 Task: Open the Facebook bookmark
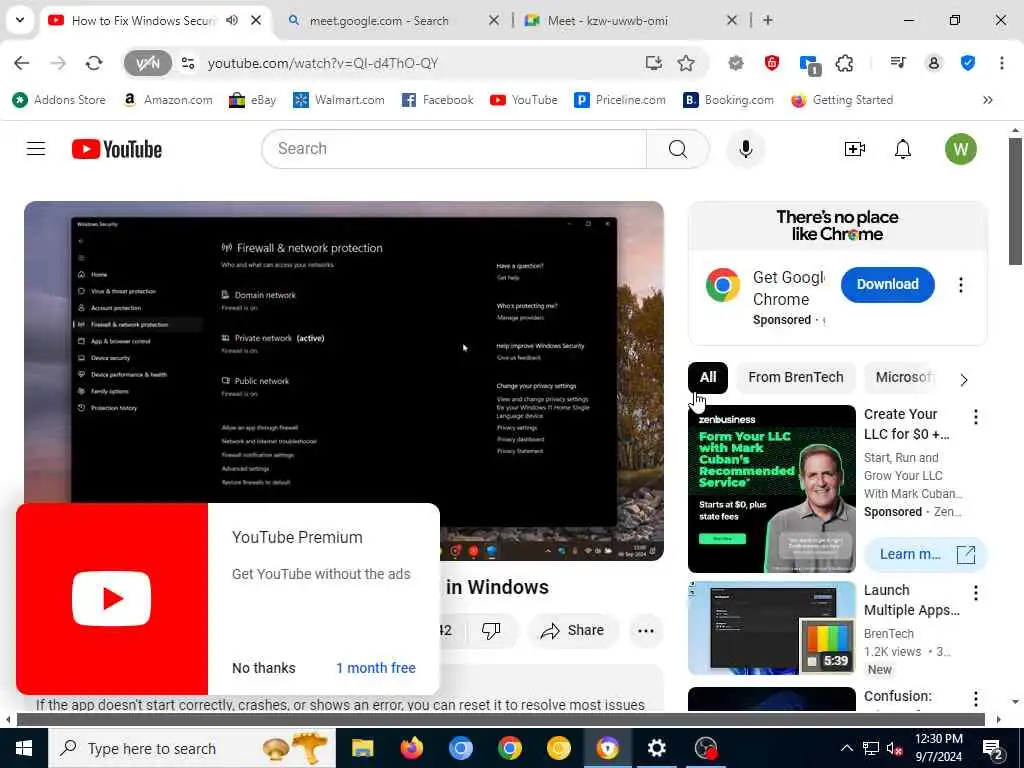pos(438,100)
